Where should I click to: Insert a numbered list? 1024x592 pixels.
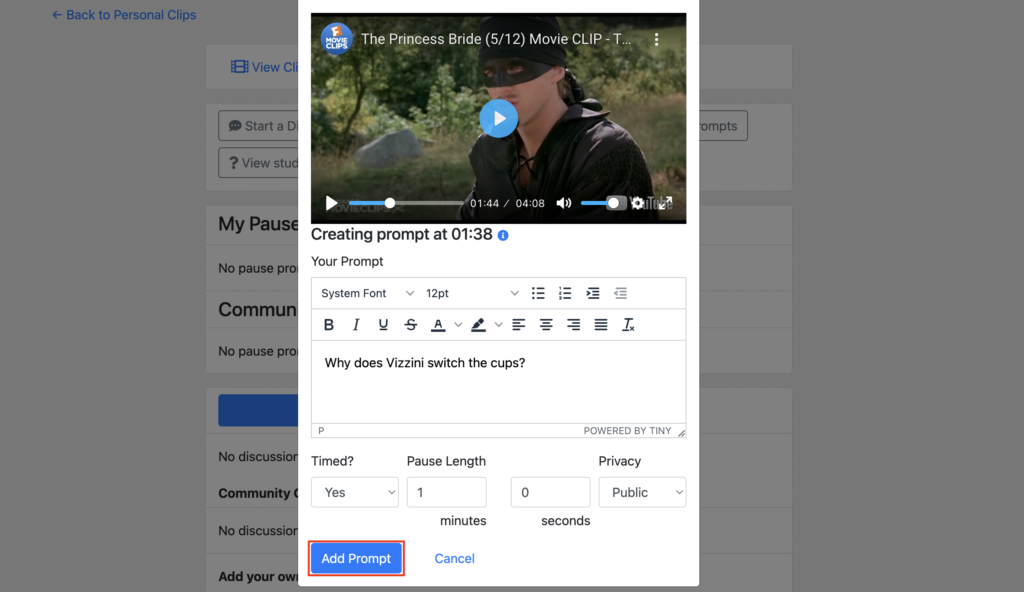click(x=566, y=293)
